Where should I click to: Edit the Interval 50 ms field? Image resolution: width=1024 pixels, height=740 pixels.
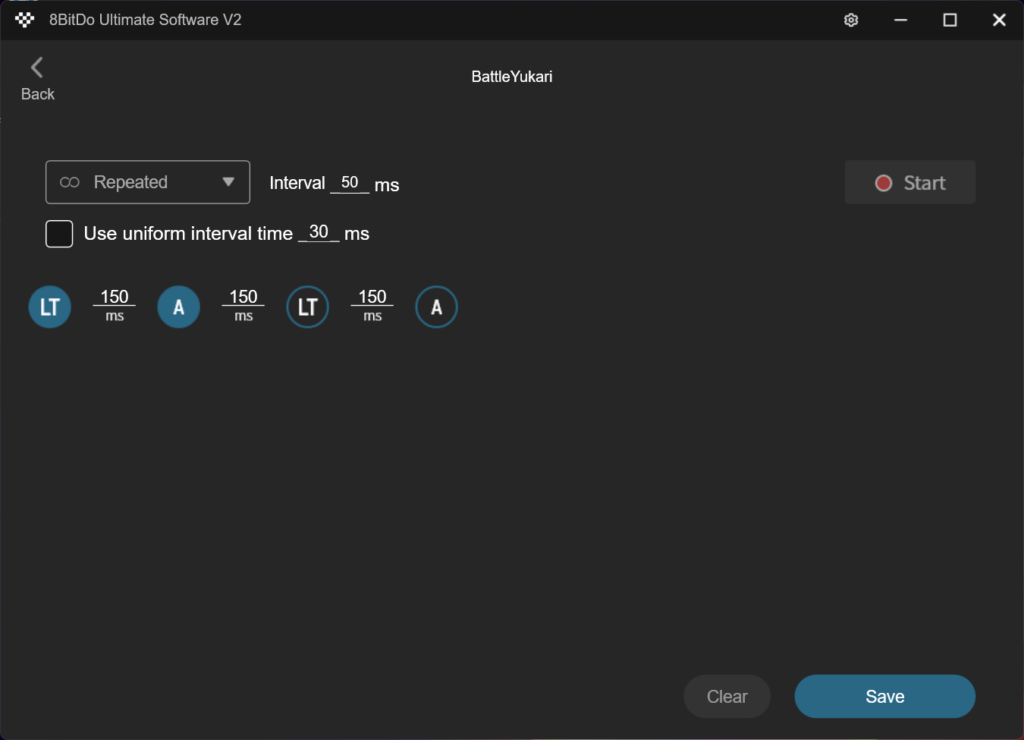(349, 183)
